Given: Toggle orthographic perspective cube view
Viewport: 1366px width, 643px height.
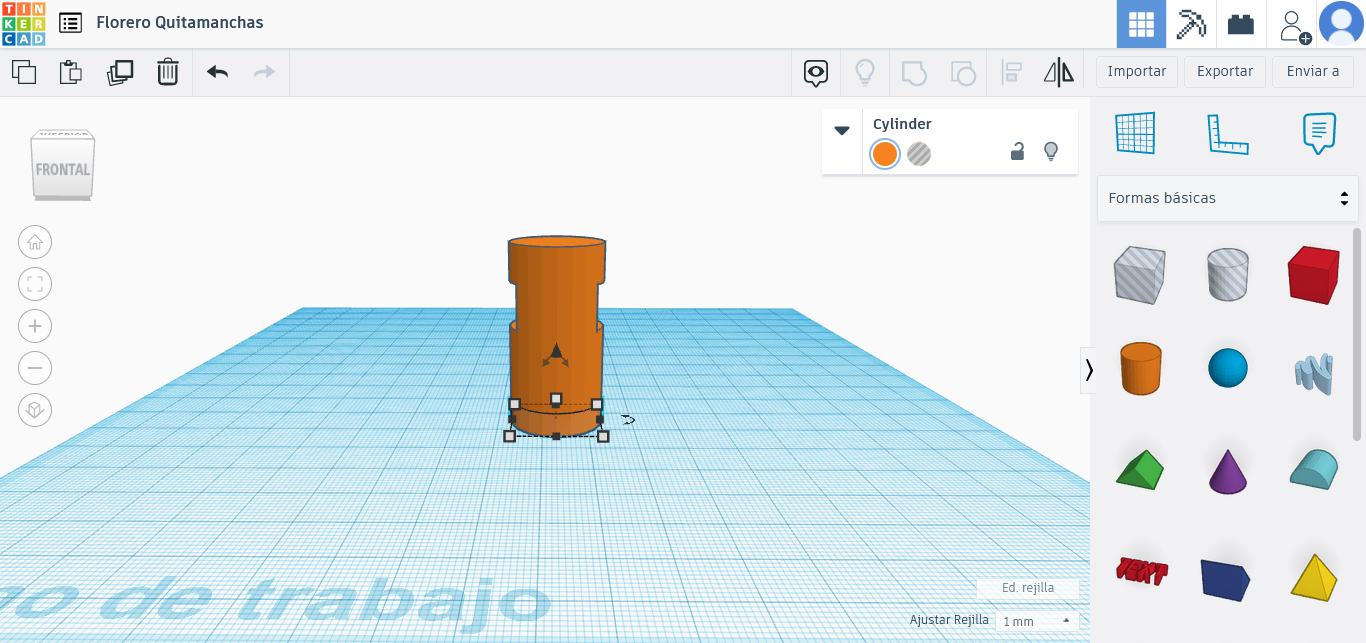Looking at the screenshot, I should [35, 410].
